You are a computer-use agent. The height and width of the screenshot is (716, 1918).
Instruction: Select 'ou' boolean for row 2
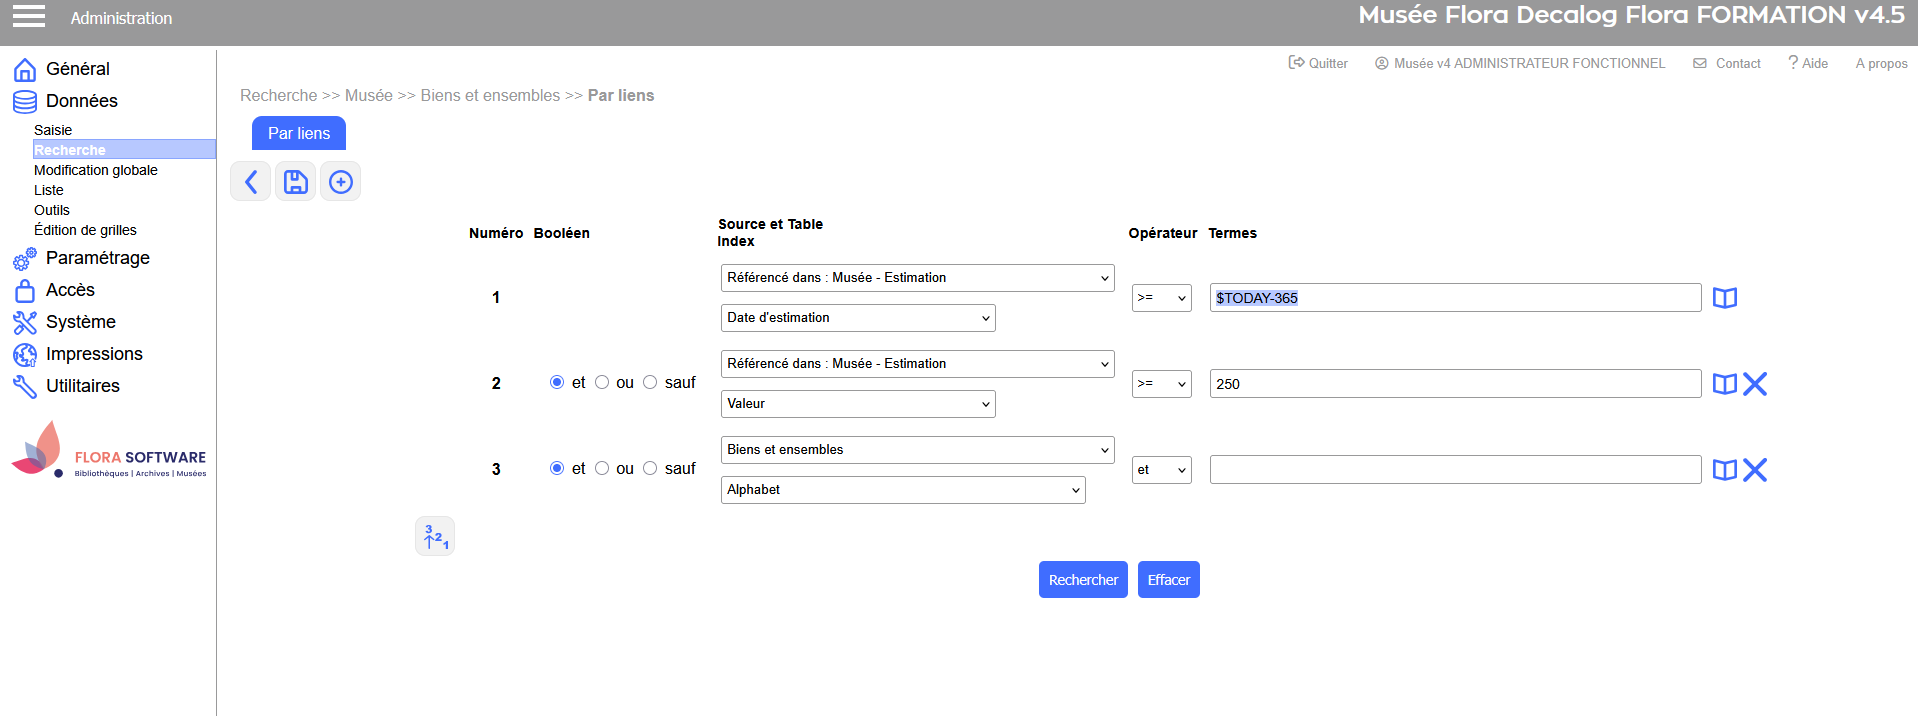click(x=602, y=383)
